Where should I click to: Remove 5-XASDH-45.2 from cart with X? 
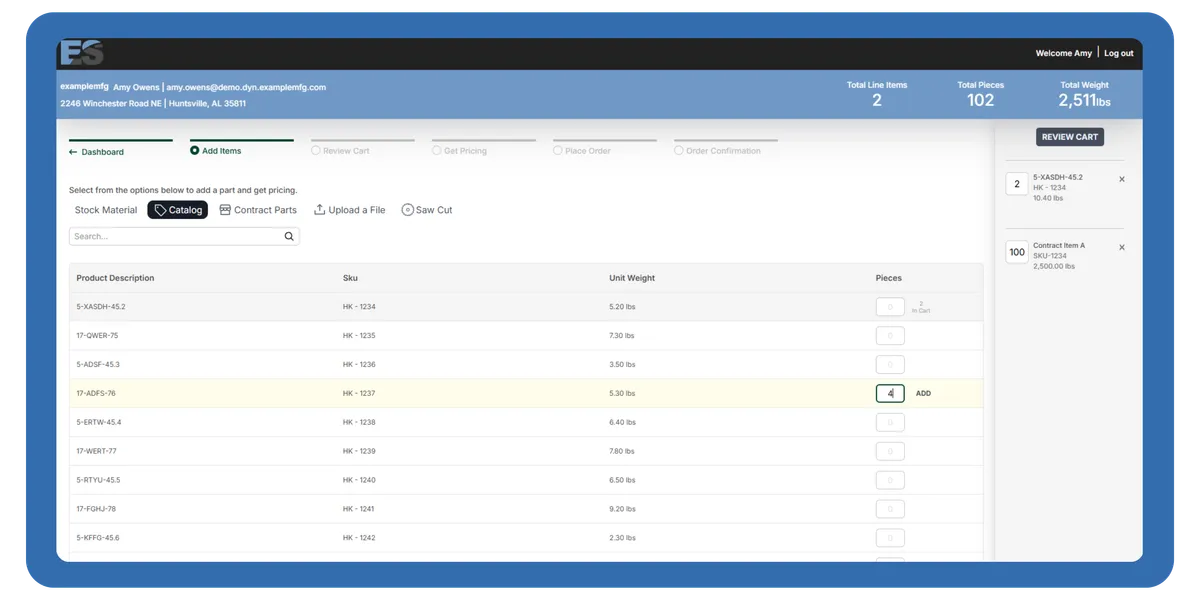(x=1121, y=179)
